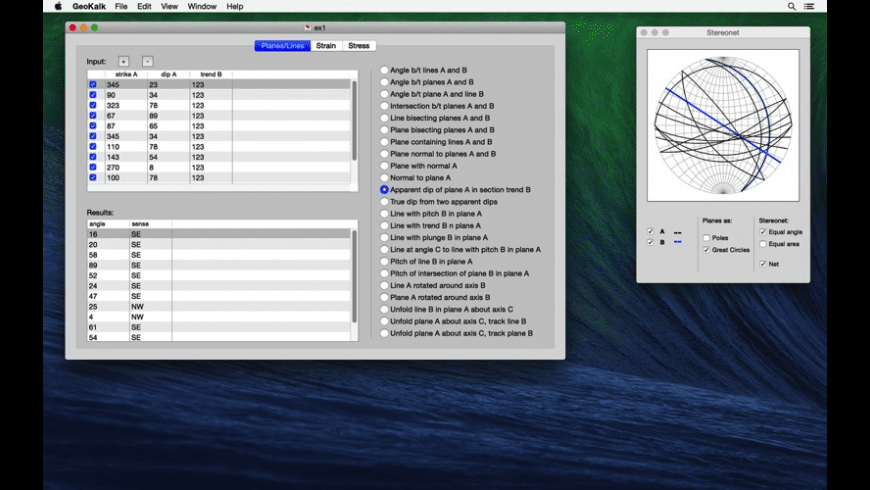Click the blue line swatch for B
The width and height of the screenshot is (870, 490).
coord(677,242)
